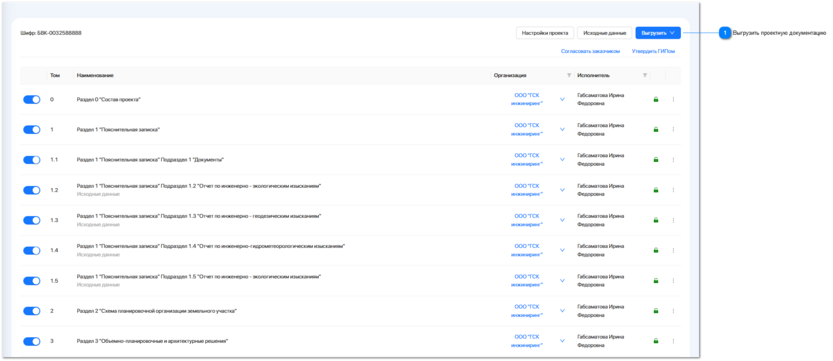Click the green lock icon in volume 1.2 row
Viewport: 833px width, 361px height.
656,190
